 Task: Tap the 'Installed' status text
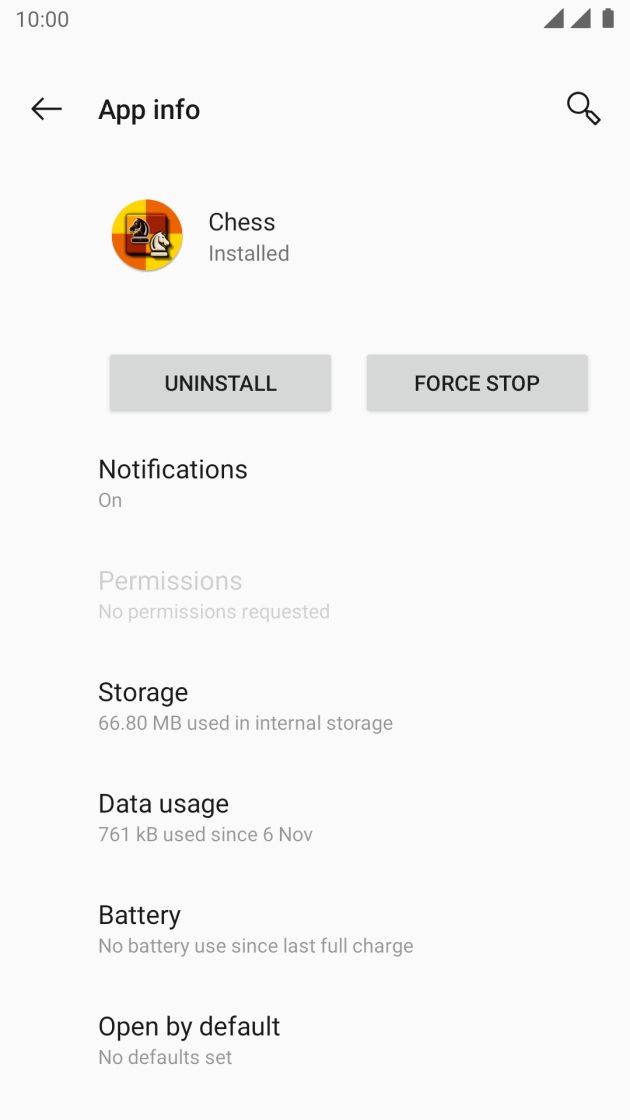248,254
